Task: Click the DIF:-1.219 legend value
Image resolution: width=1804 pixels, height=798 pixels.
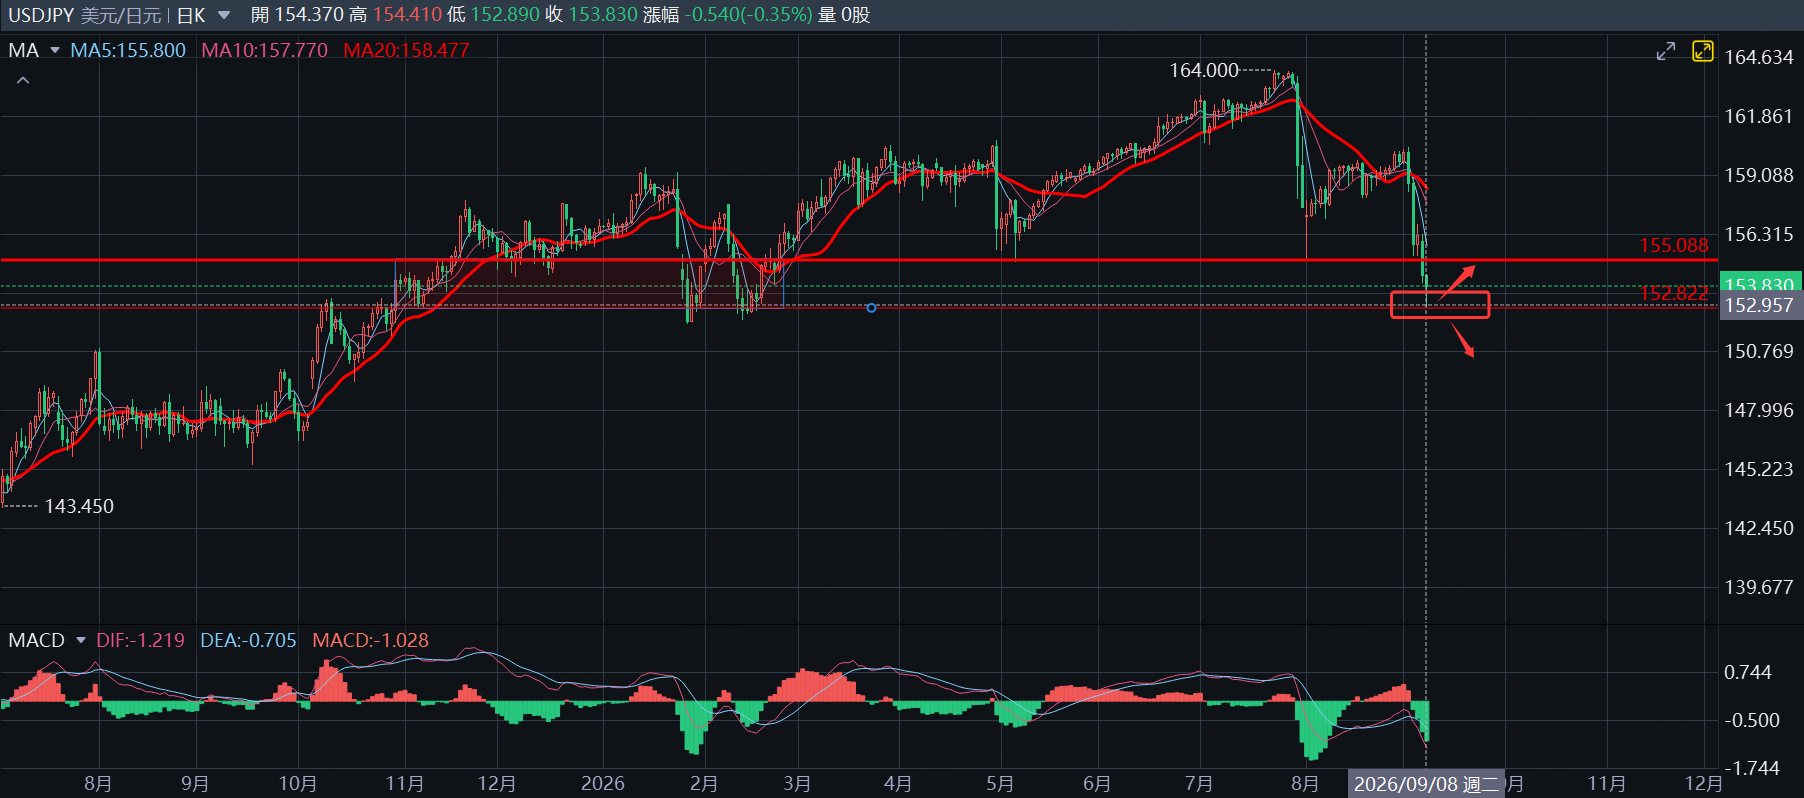Action: click(x=140, y=640)
